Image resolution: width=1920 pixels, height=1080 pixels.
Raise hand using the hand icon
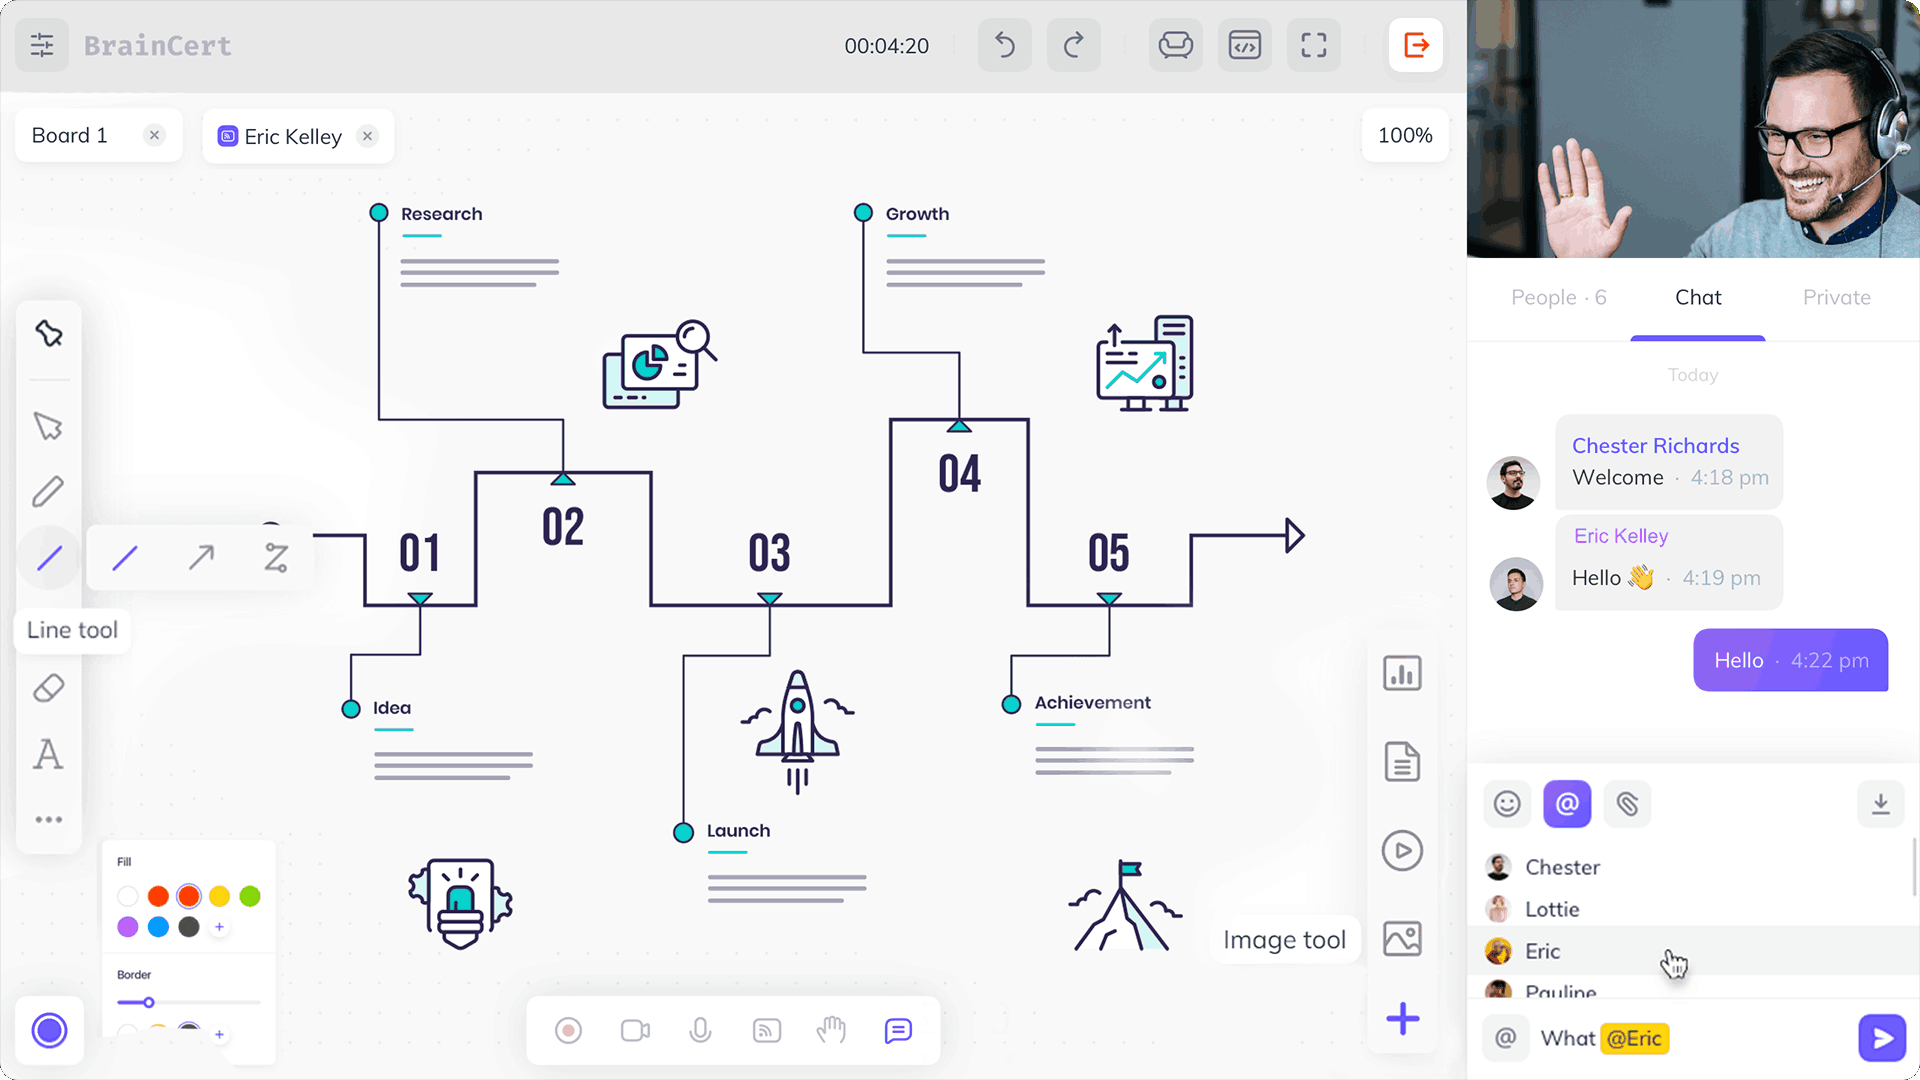tap(831, 1030)
